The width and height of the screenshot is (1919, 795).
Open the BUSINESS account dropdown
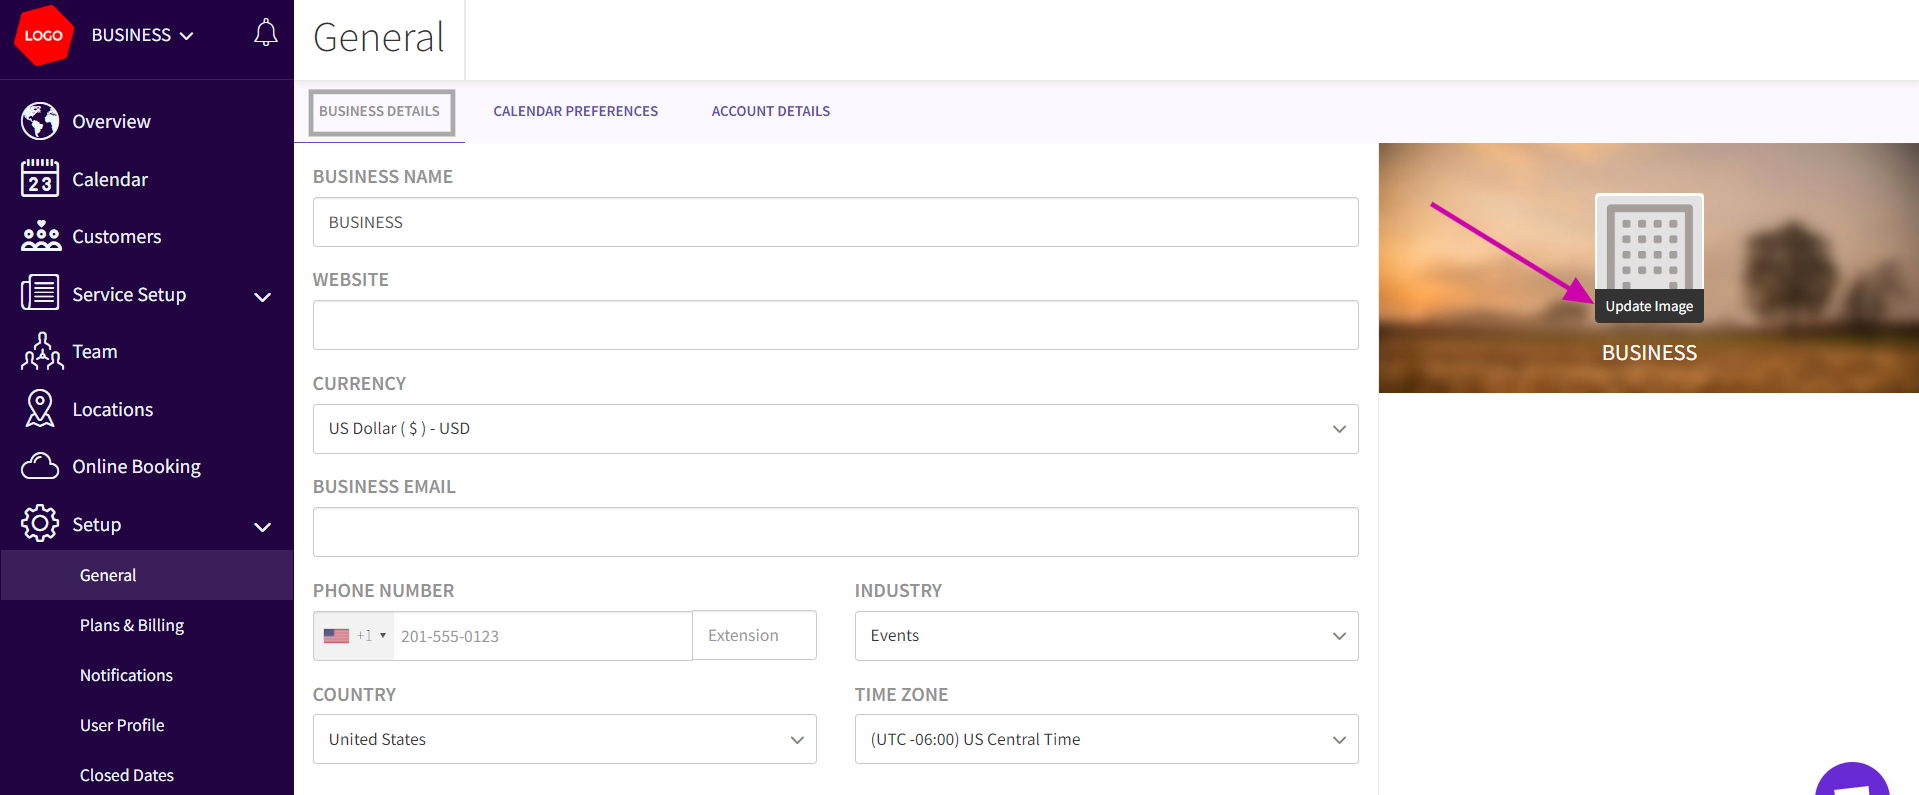142,35
